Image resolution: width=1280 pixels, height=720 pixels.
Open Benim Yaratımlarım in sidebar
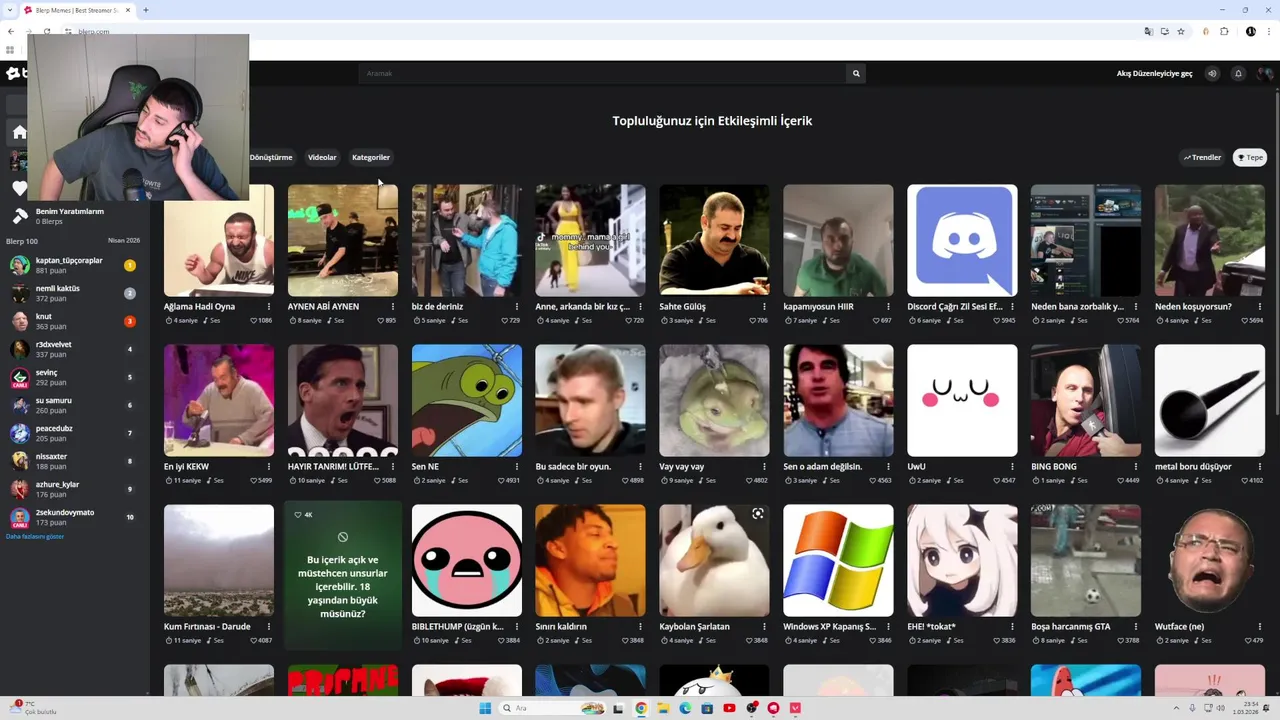tap(70, 211)
